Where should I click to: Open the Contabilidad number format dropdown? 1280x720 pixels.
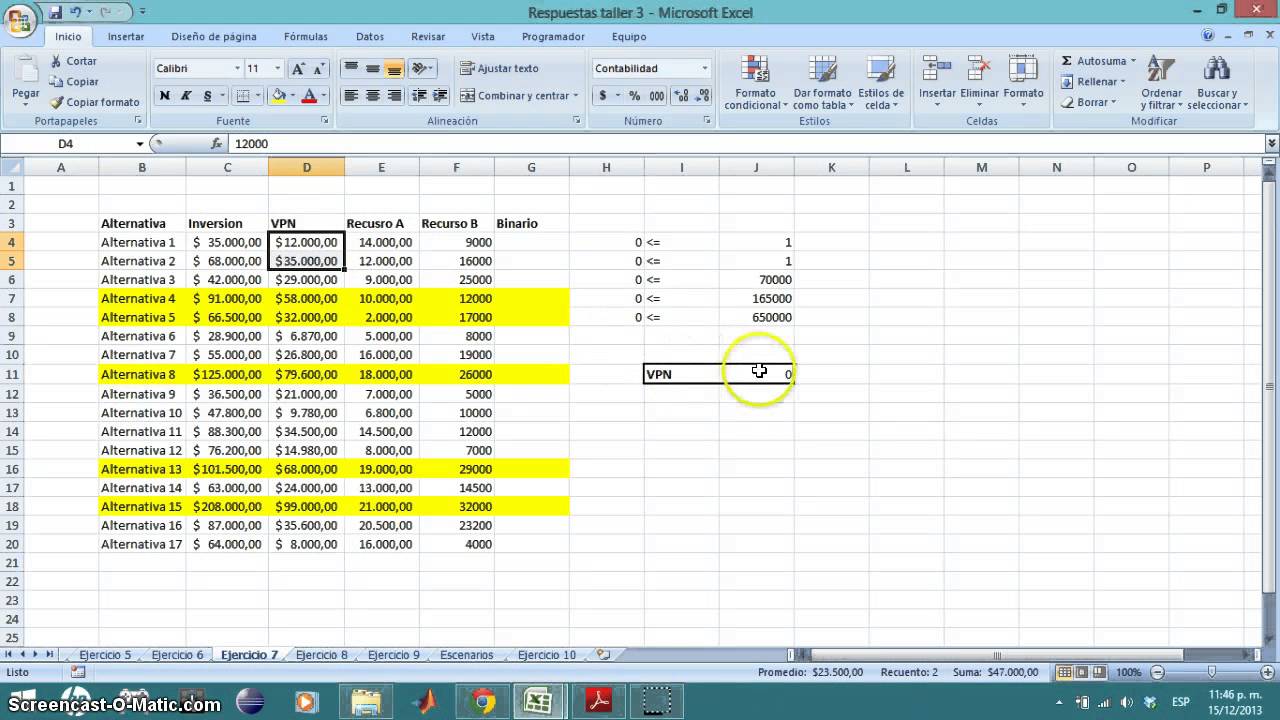point(704,68)
